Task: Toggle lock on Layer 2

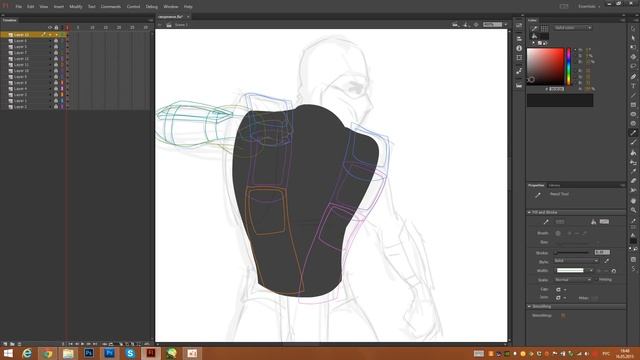Action: (56, 107)
